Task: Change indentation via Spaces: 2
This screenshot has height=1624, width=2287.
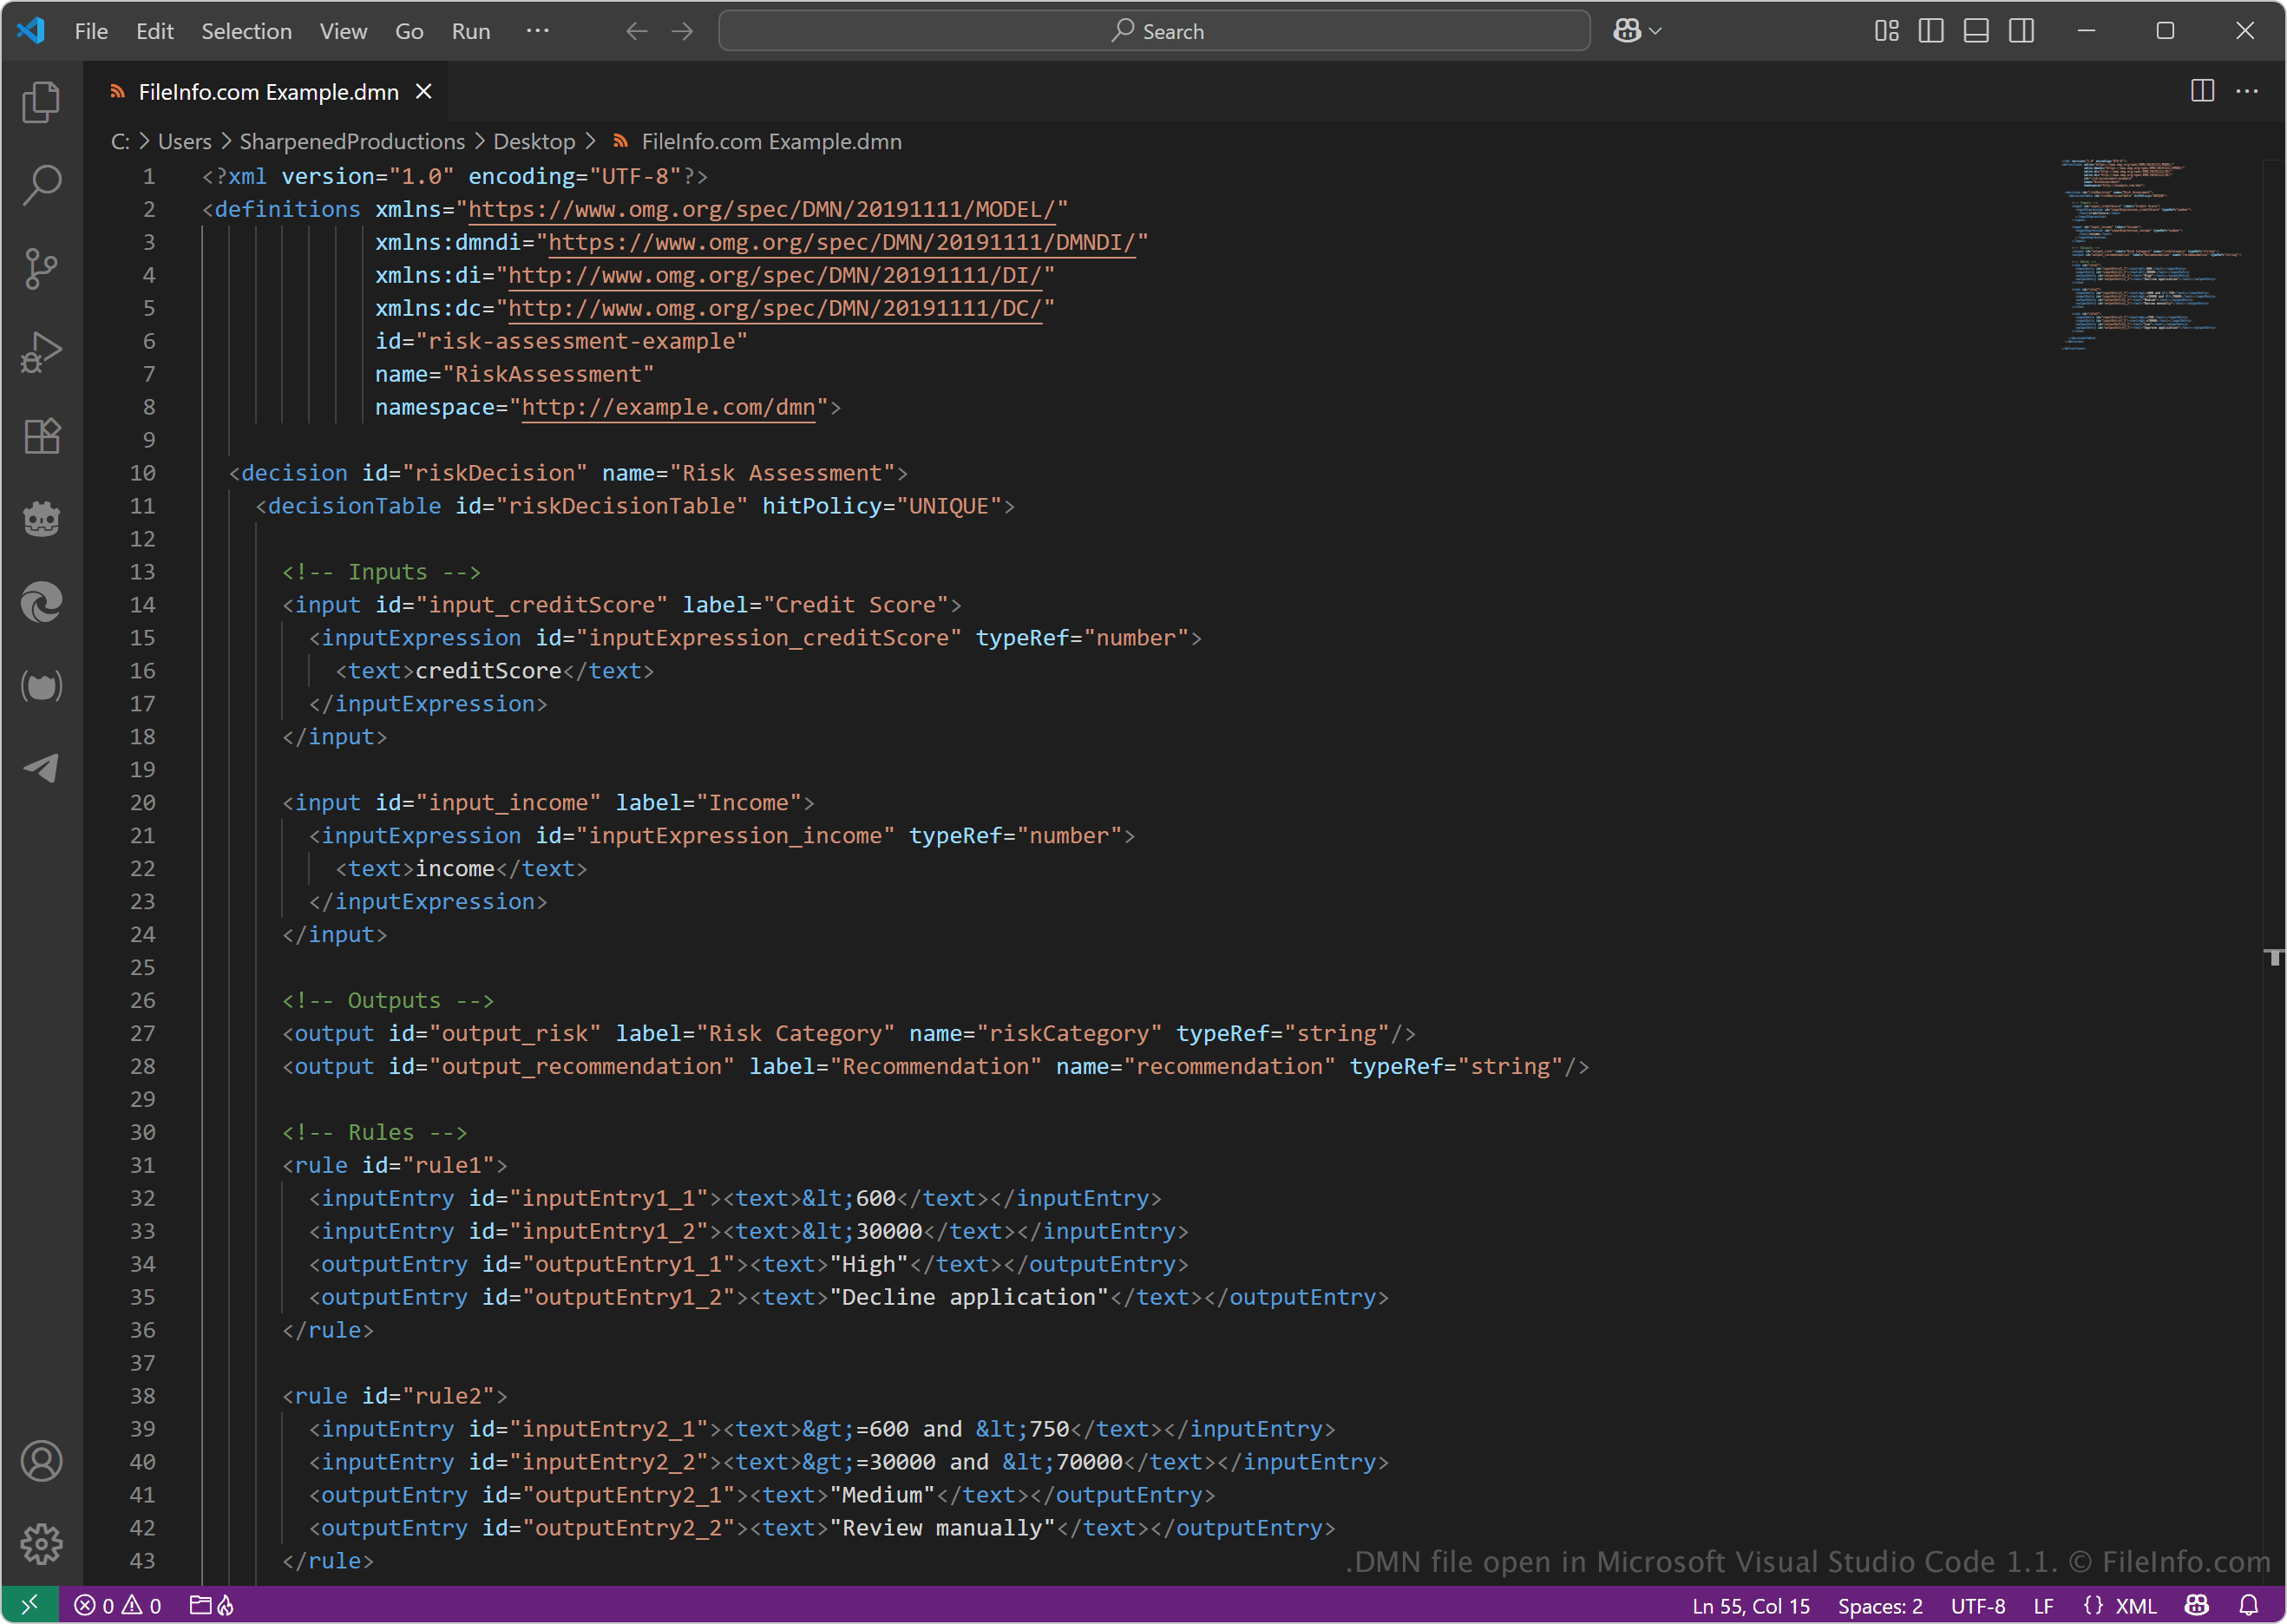Action: point(1880,1605)
